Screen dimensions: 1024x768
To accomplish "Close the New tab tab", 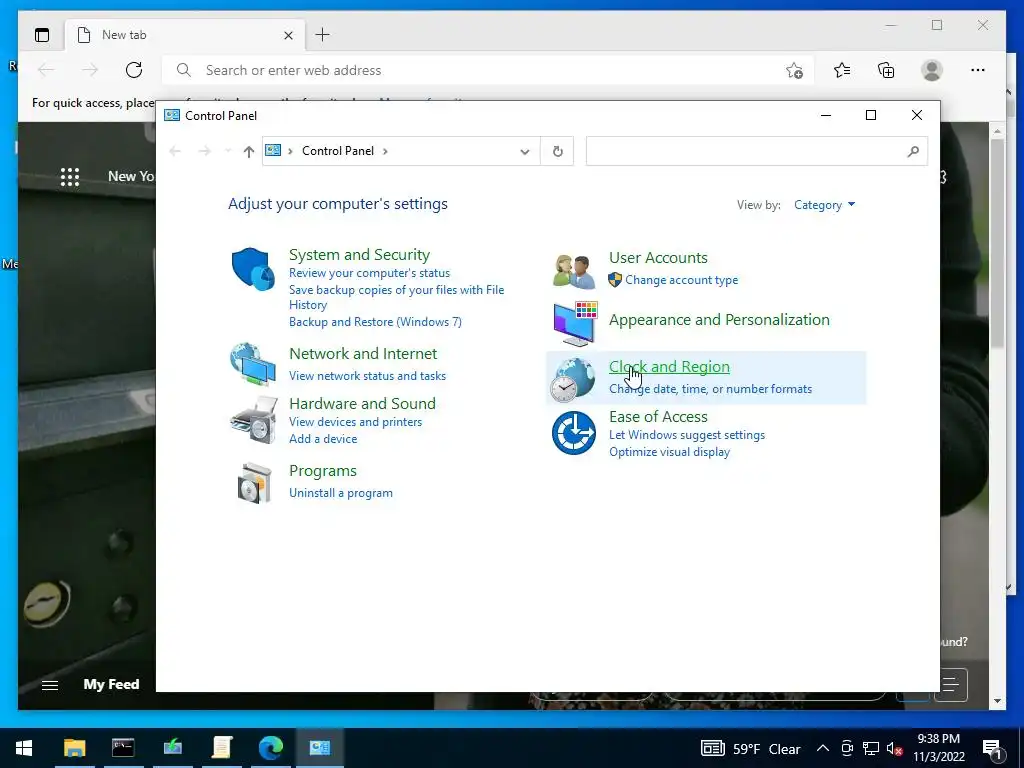I will [x=288, y=35].
